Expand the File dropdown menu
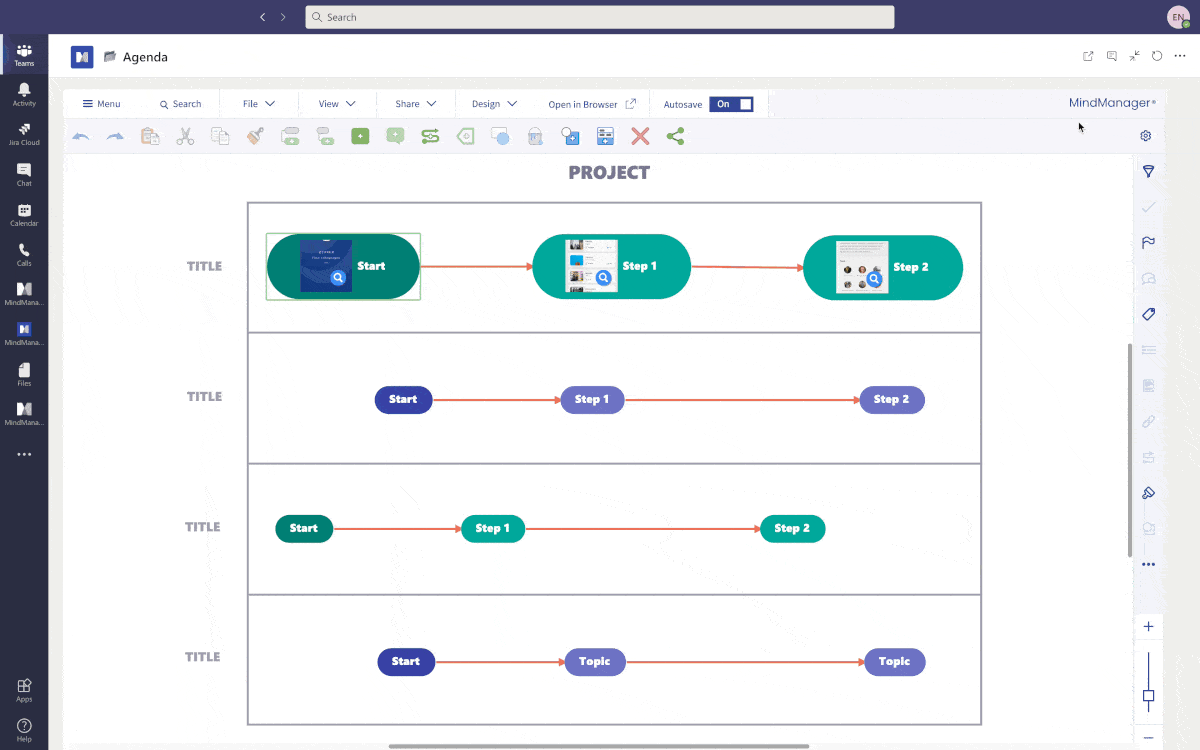The width and height of the screenshot is (1200, 750). coord(258,104)
